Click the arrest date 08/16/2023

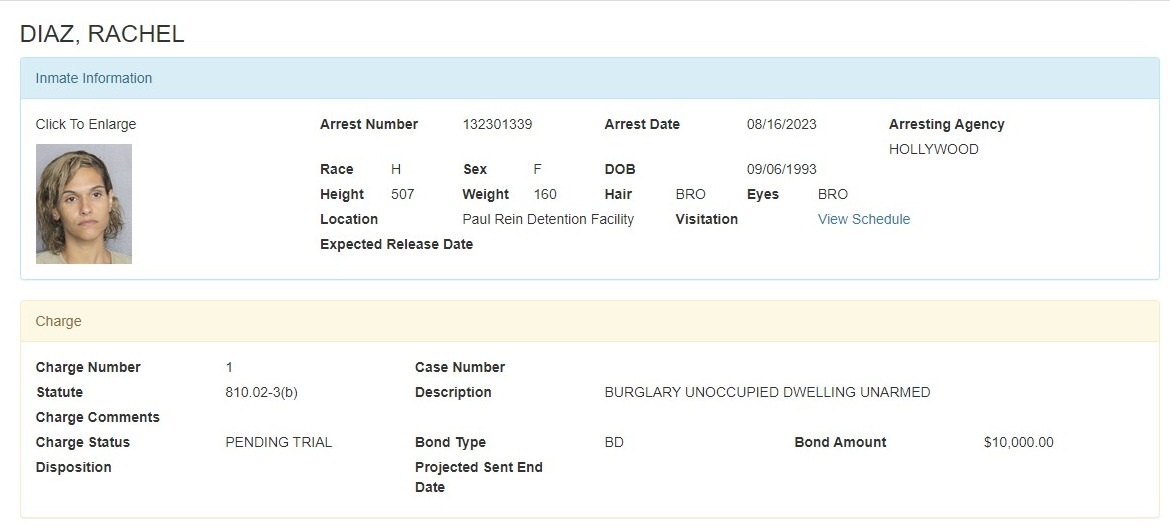781,124
